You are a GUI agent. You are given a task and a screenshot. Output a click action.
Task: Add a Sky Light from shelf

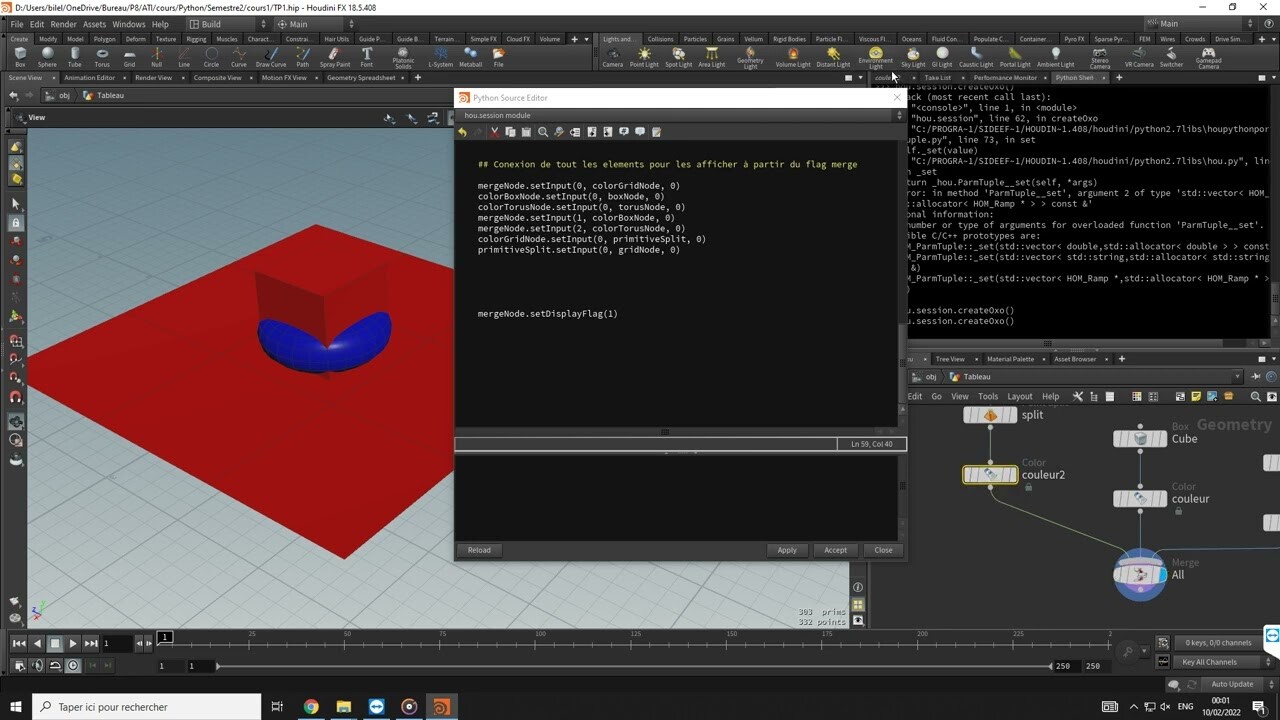coord(913,57)
